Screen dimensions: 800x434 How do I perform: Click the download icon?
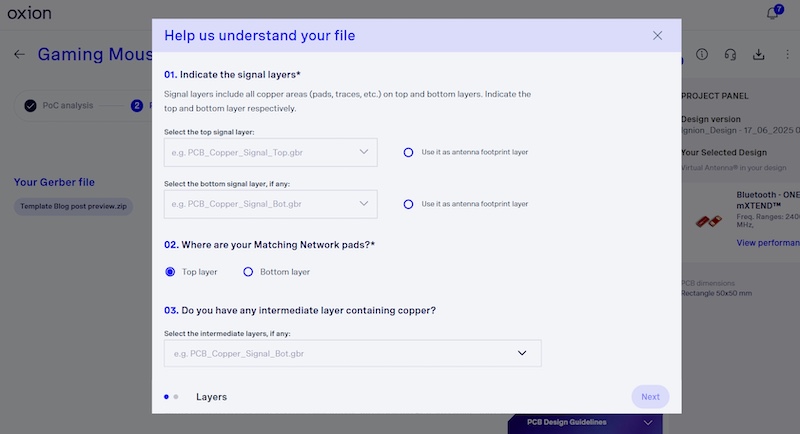[x=759, y=55]
